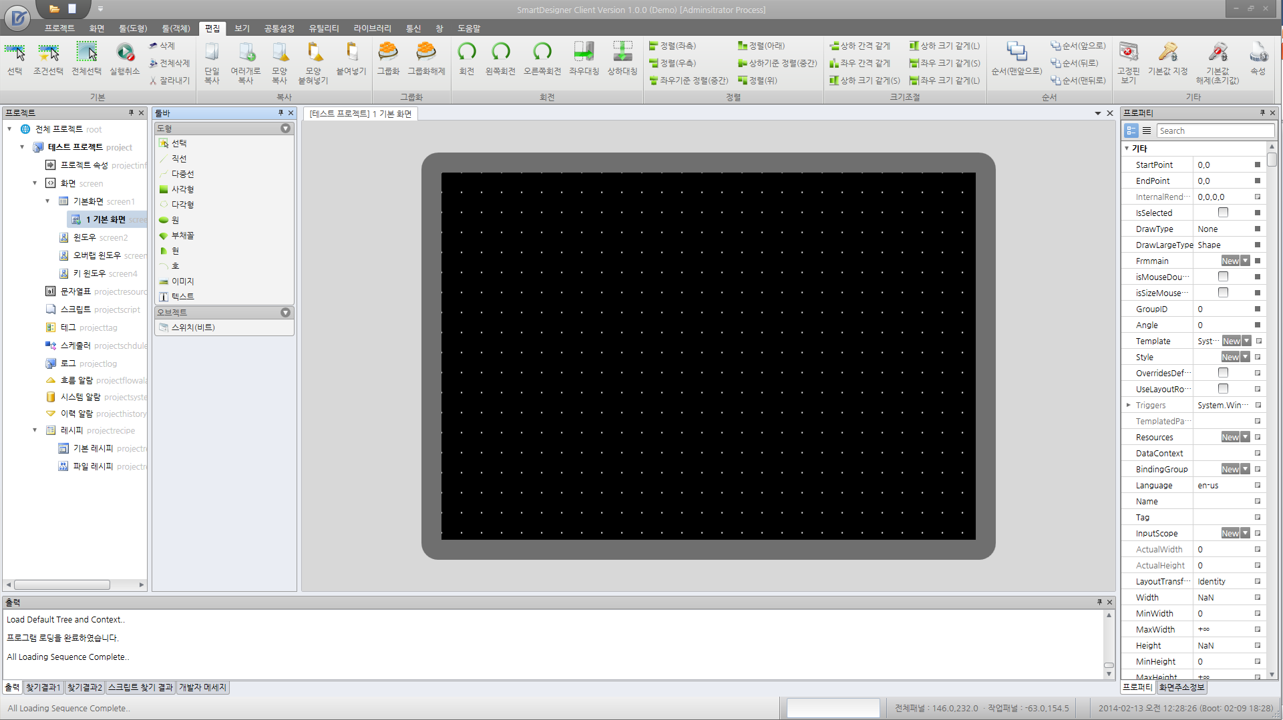
Task: Enable the OverridesDef property checkbox
Action: [x=1222, y=373]
